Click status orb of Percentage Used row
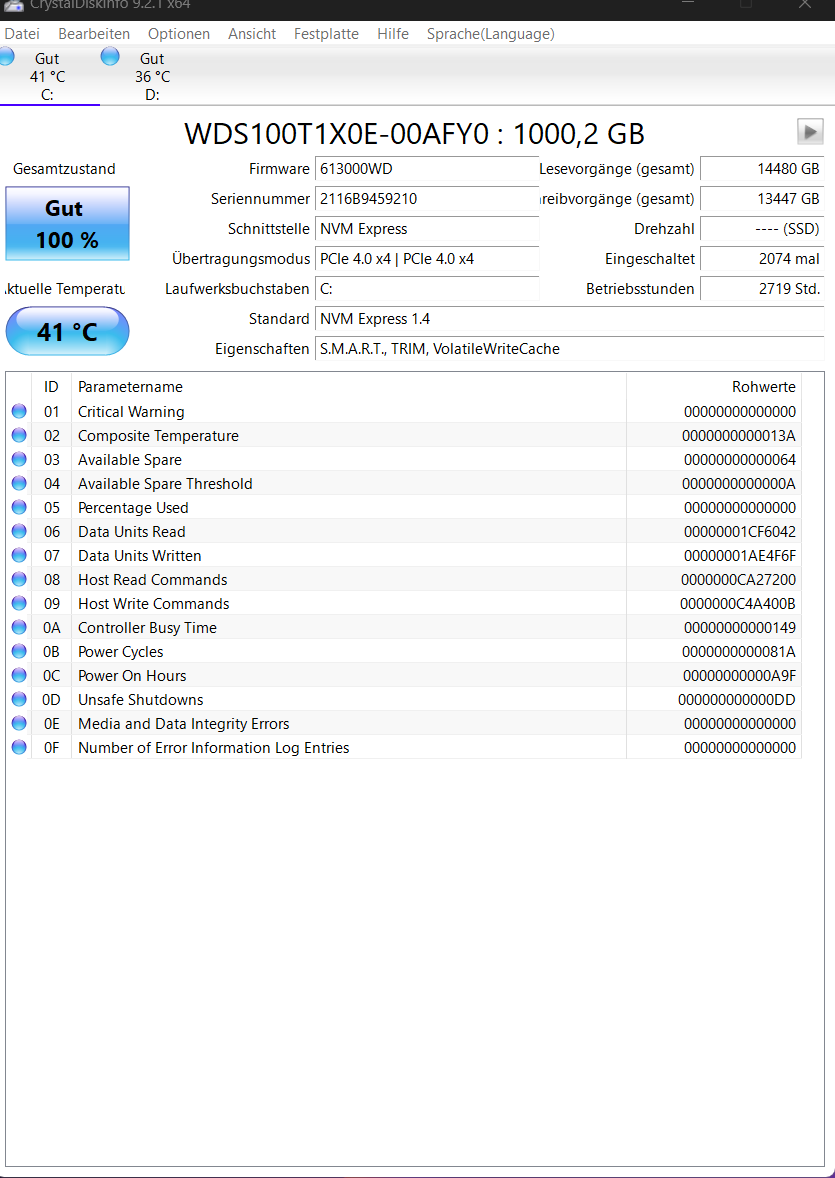This screenshot has width=835, height=1178. (x=19, y=507)
